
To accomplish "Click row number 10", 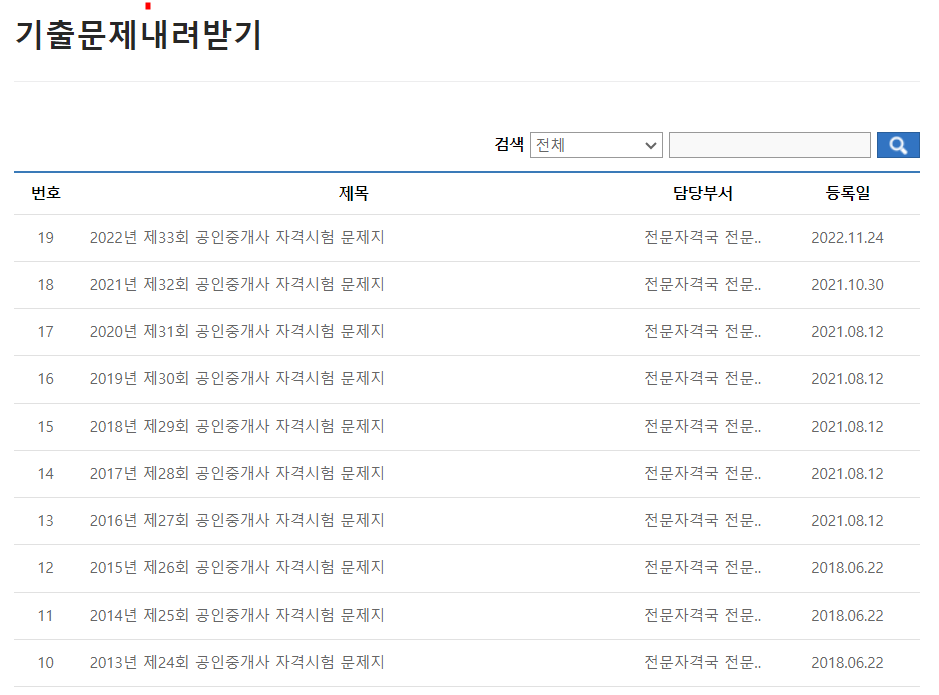I will [46, 663].
